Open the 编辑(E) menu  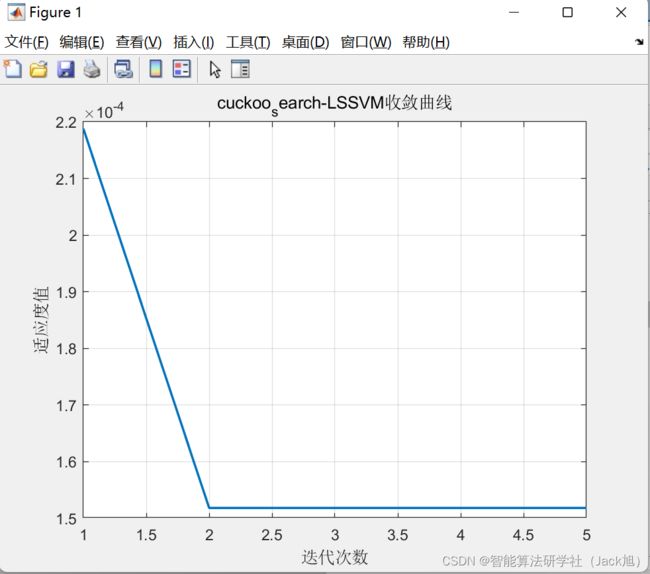tap(82, 42)
